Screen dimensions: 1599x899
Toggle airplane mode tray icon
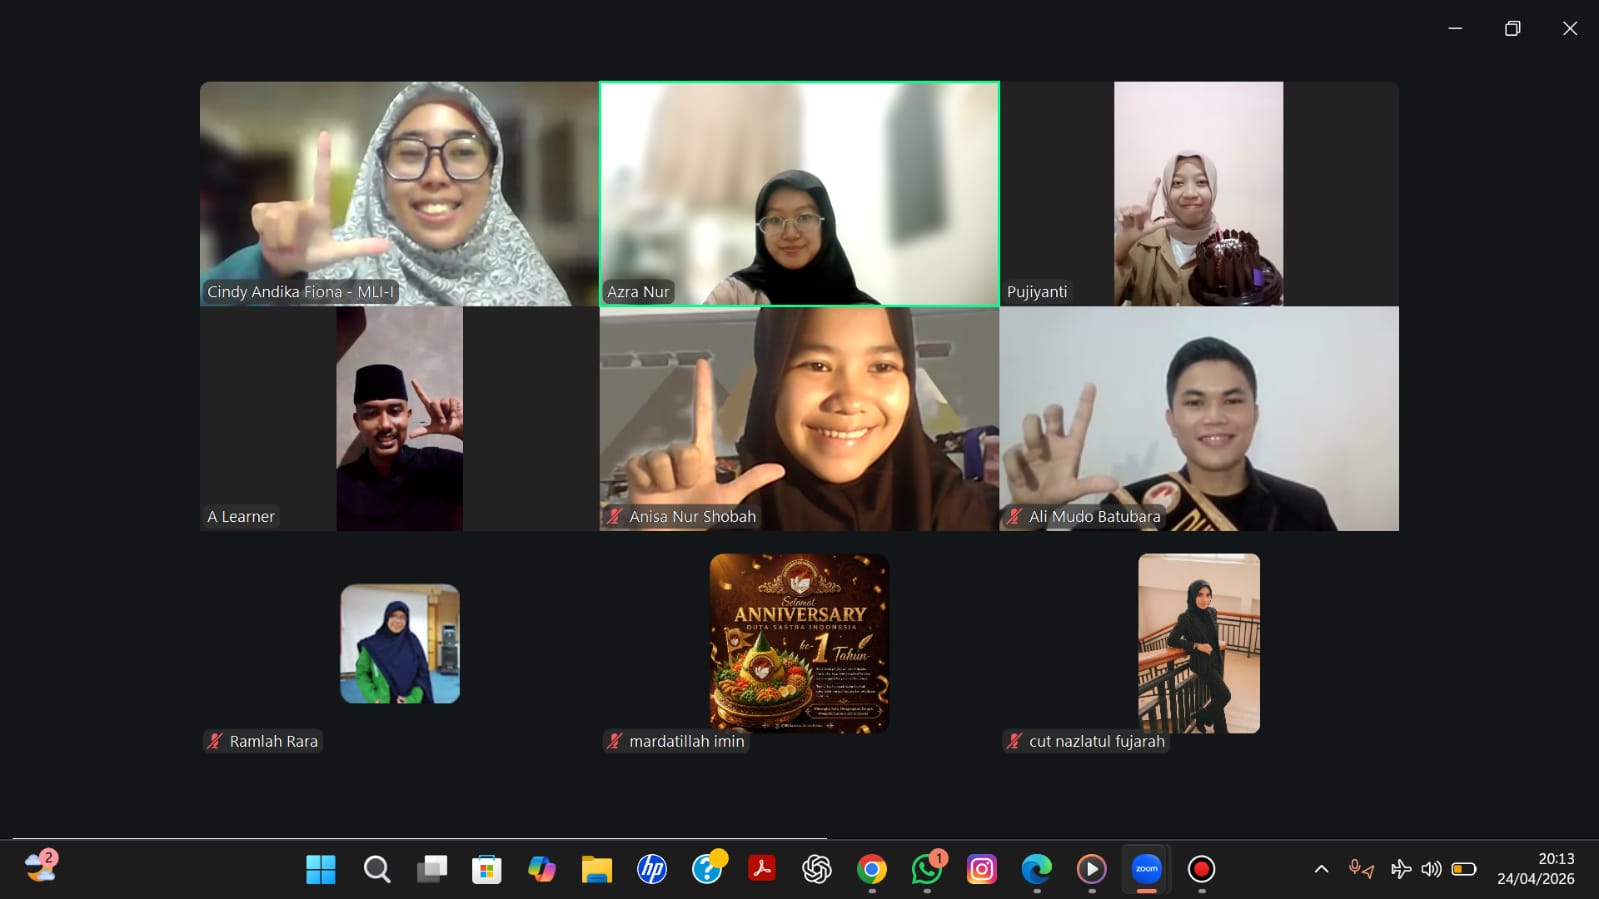tap(1401, 869)
